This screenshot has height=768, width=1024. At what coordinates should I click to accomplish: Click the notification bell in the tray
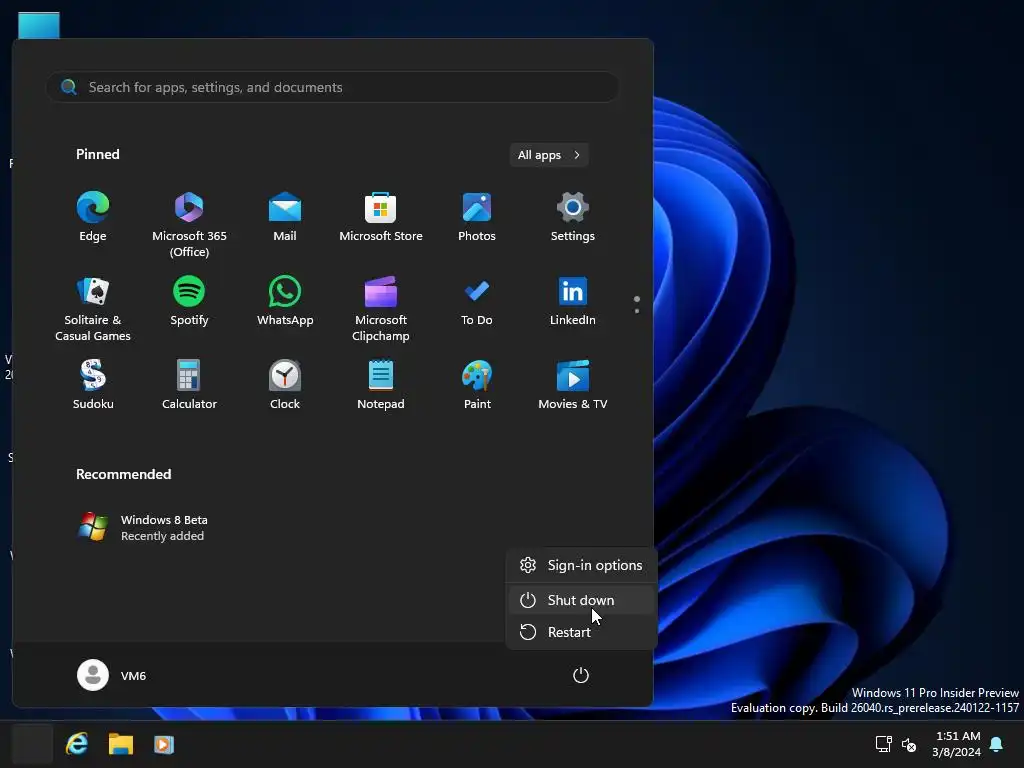(997, 744)
